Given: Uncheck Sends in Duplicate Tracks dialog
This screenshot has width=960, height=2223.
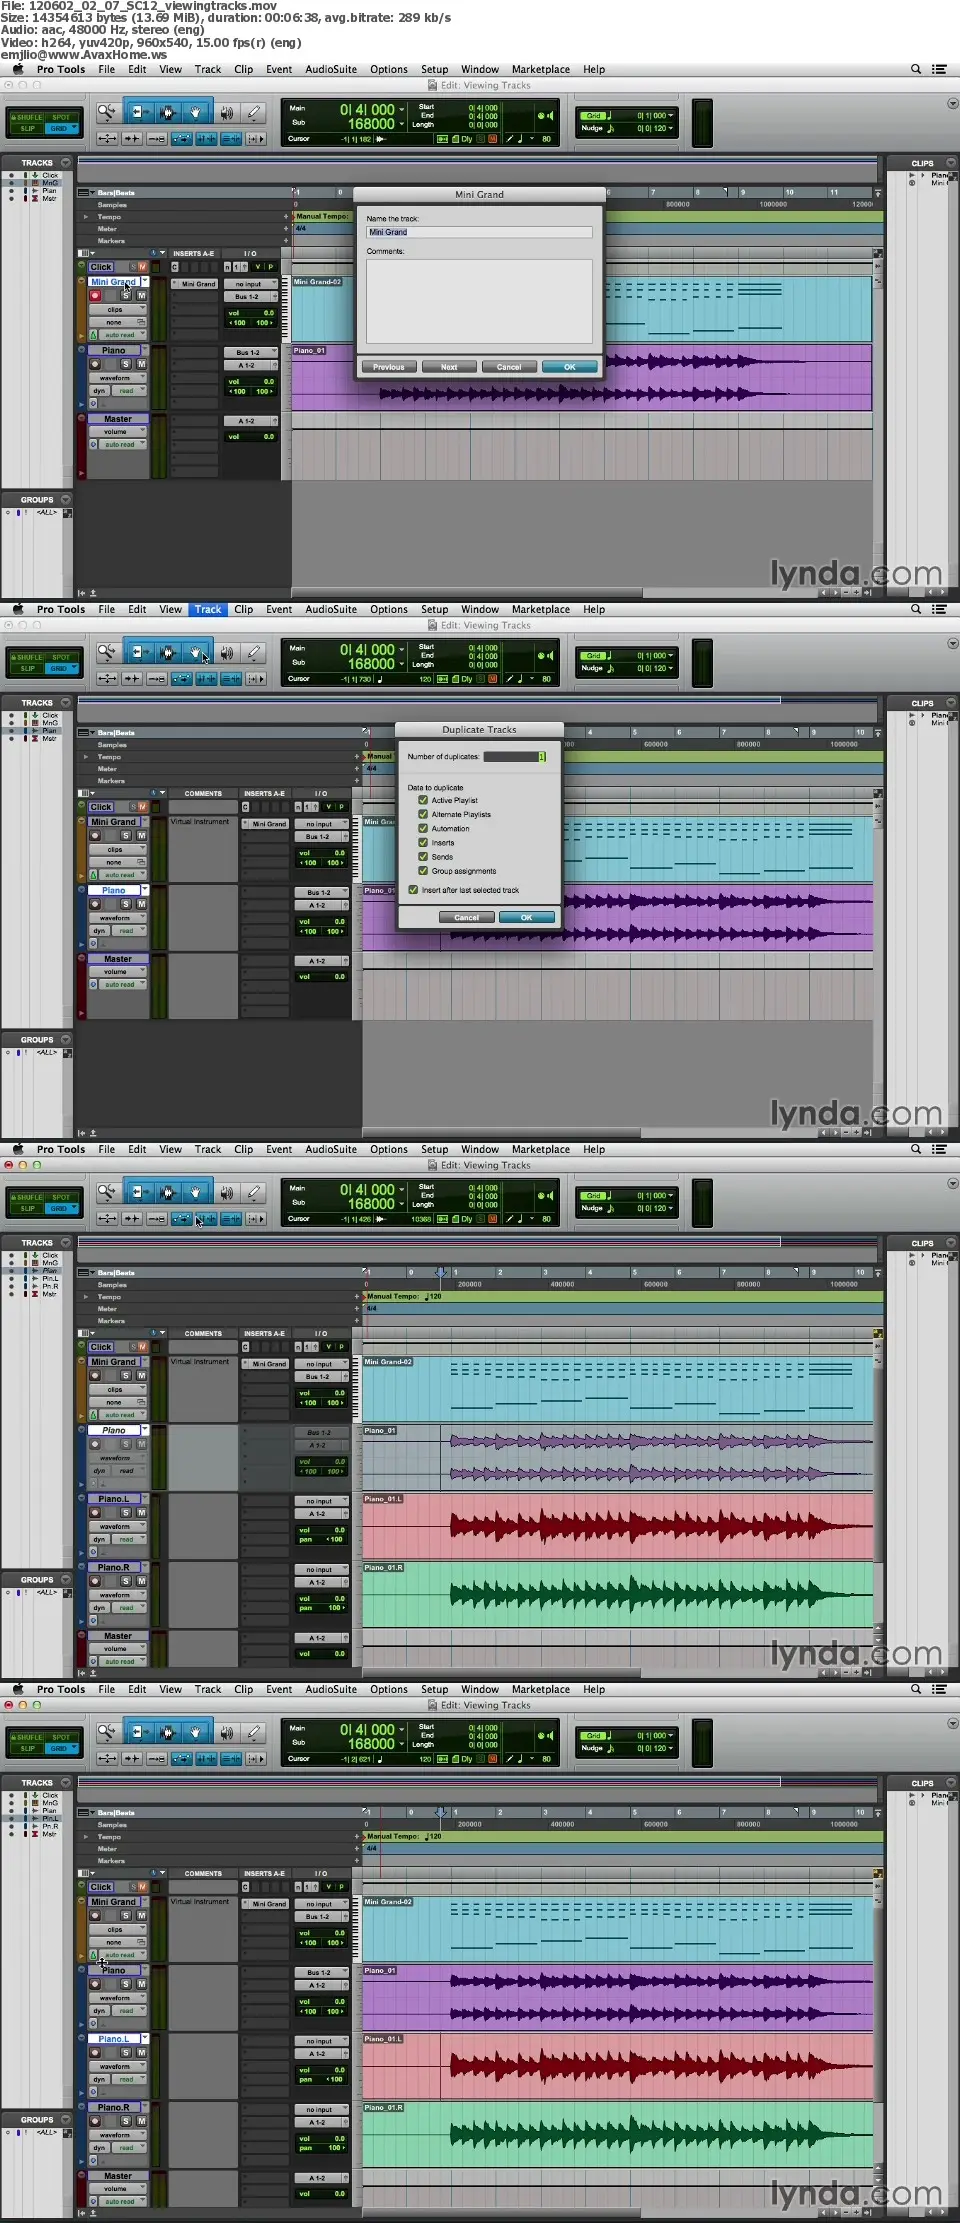Looking at the screenshot, I should (x=423, y=856).
